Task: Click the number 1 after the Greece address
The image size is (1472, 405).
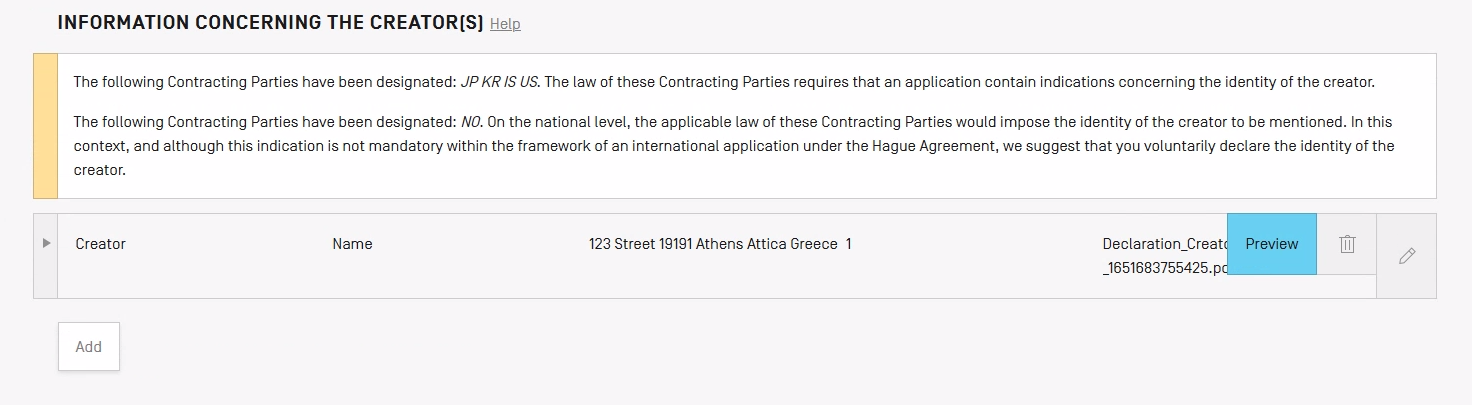Action: (848, 244)
